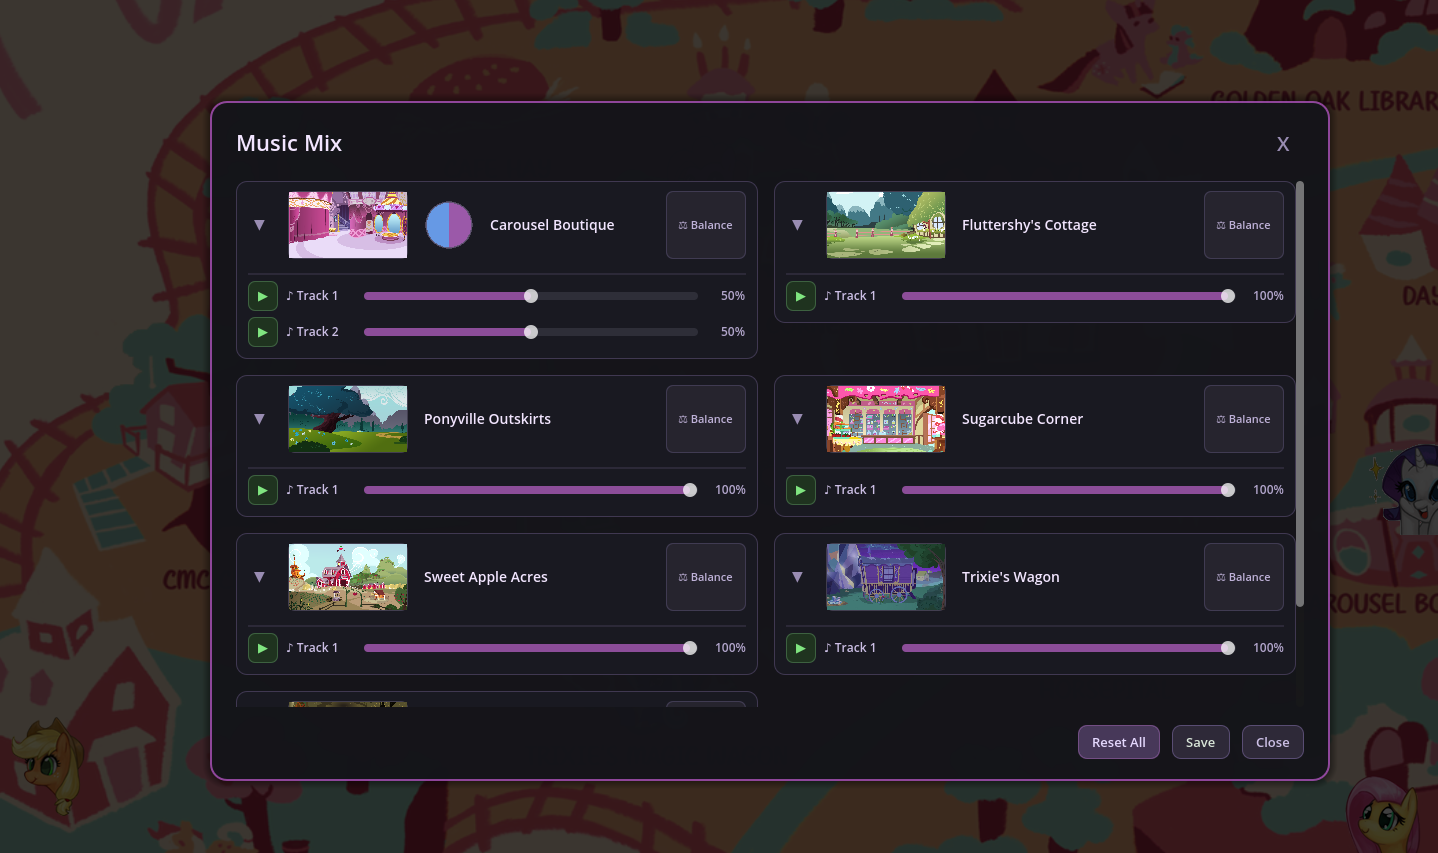Play Ponyville Outskirts Track 1

[262, 490]
